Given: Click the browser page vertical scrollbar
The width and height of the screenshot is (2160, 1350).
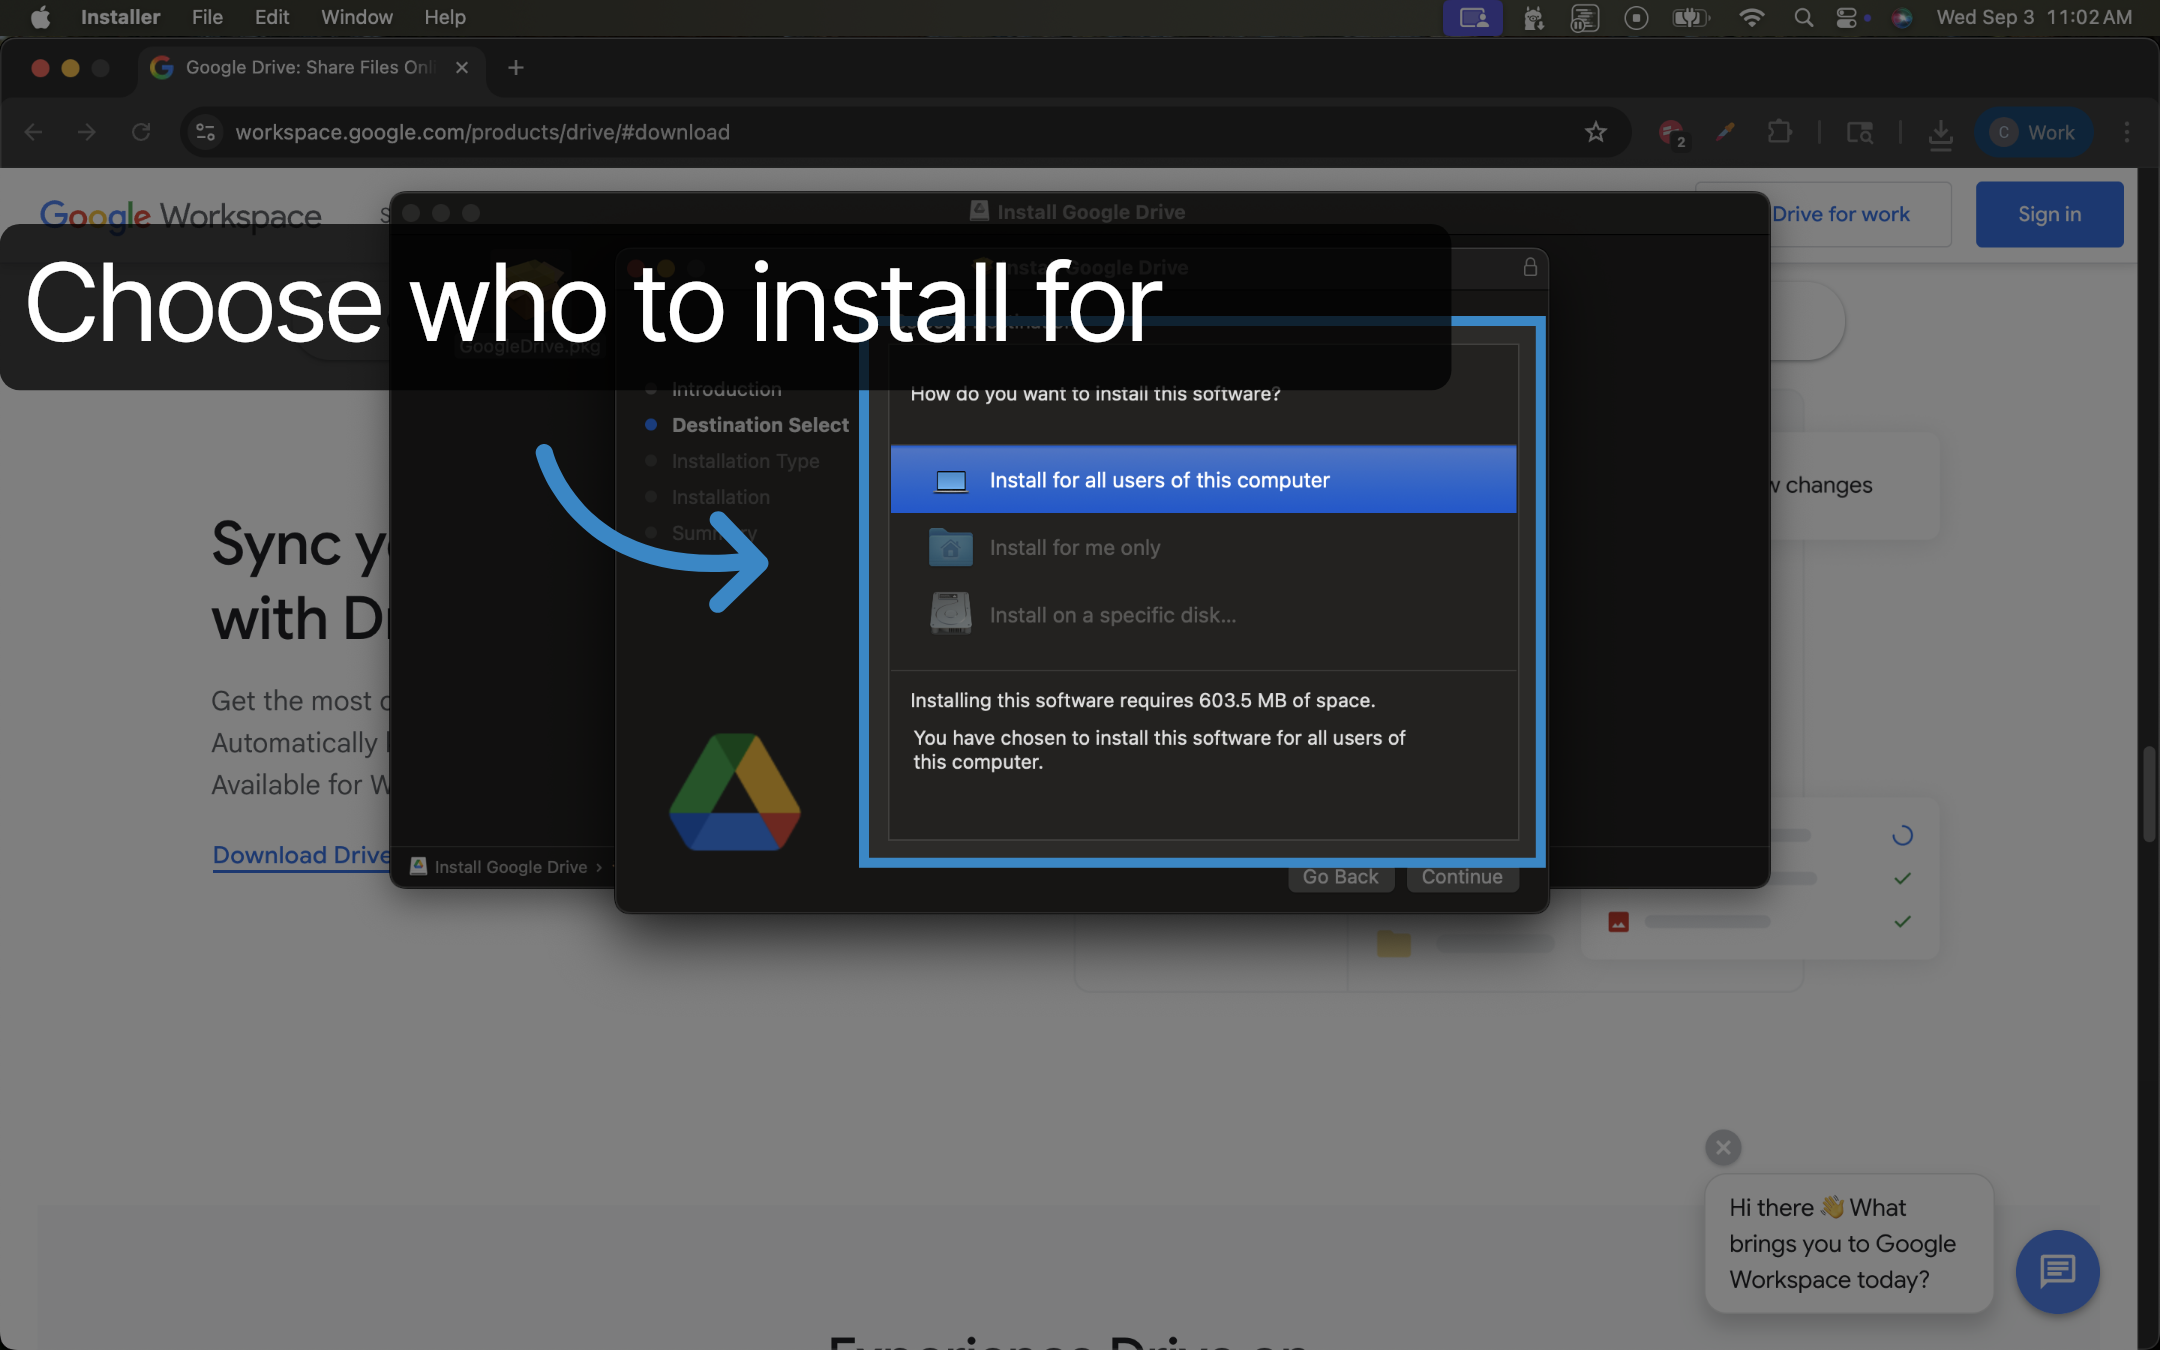Looking at the screenshot, I should 2148,794.
